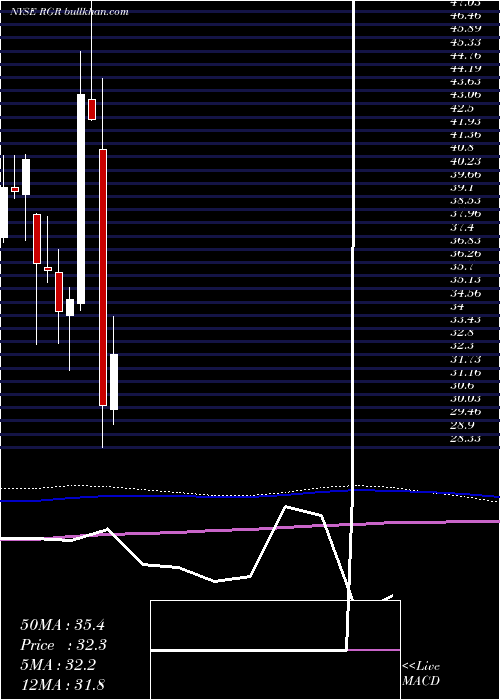
Task: Click the '<<Live MACD' label
Action: point(421,674)
